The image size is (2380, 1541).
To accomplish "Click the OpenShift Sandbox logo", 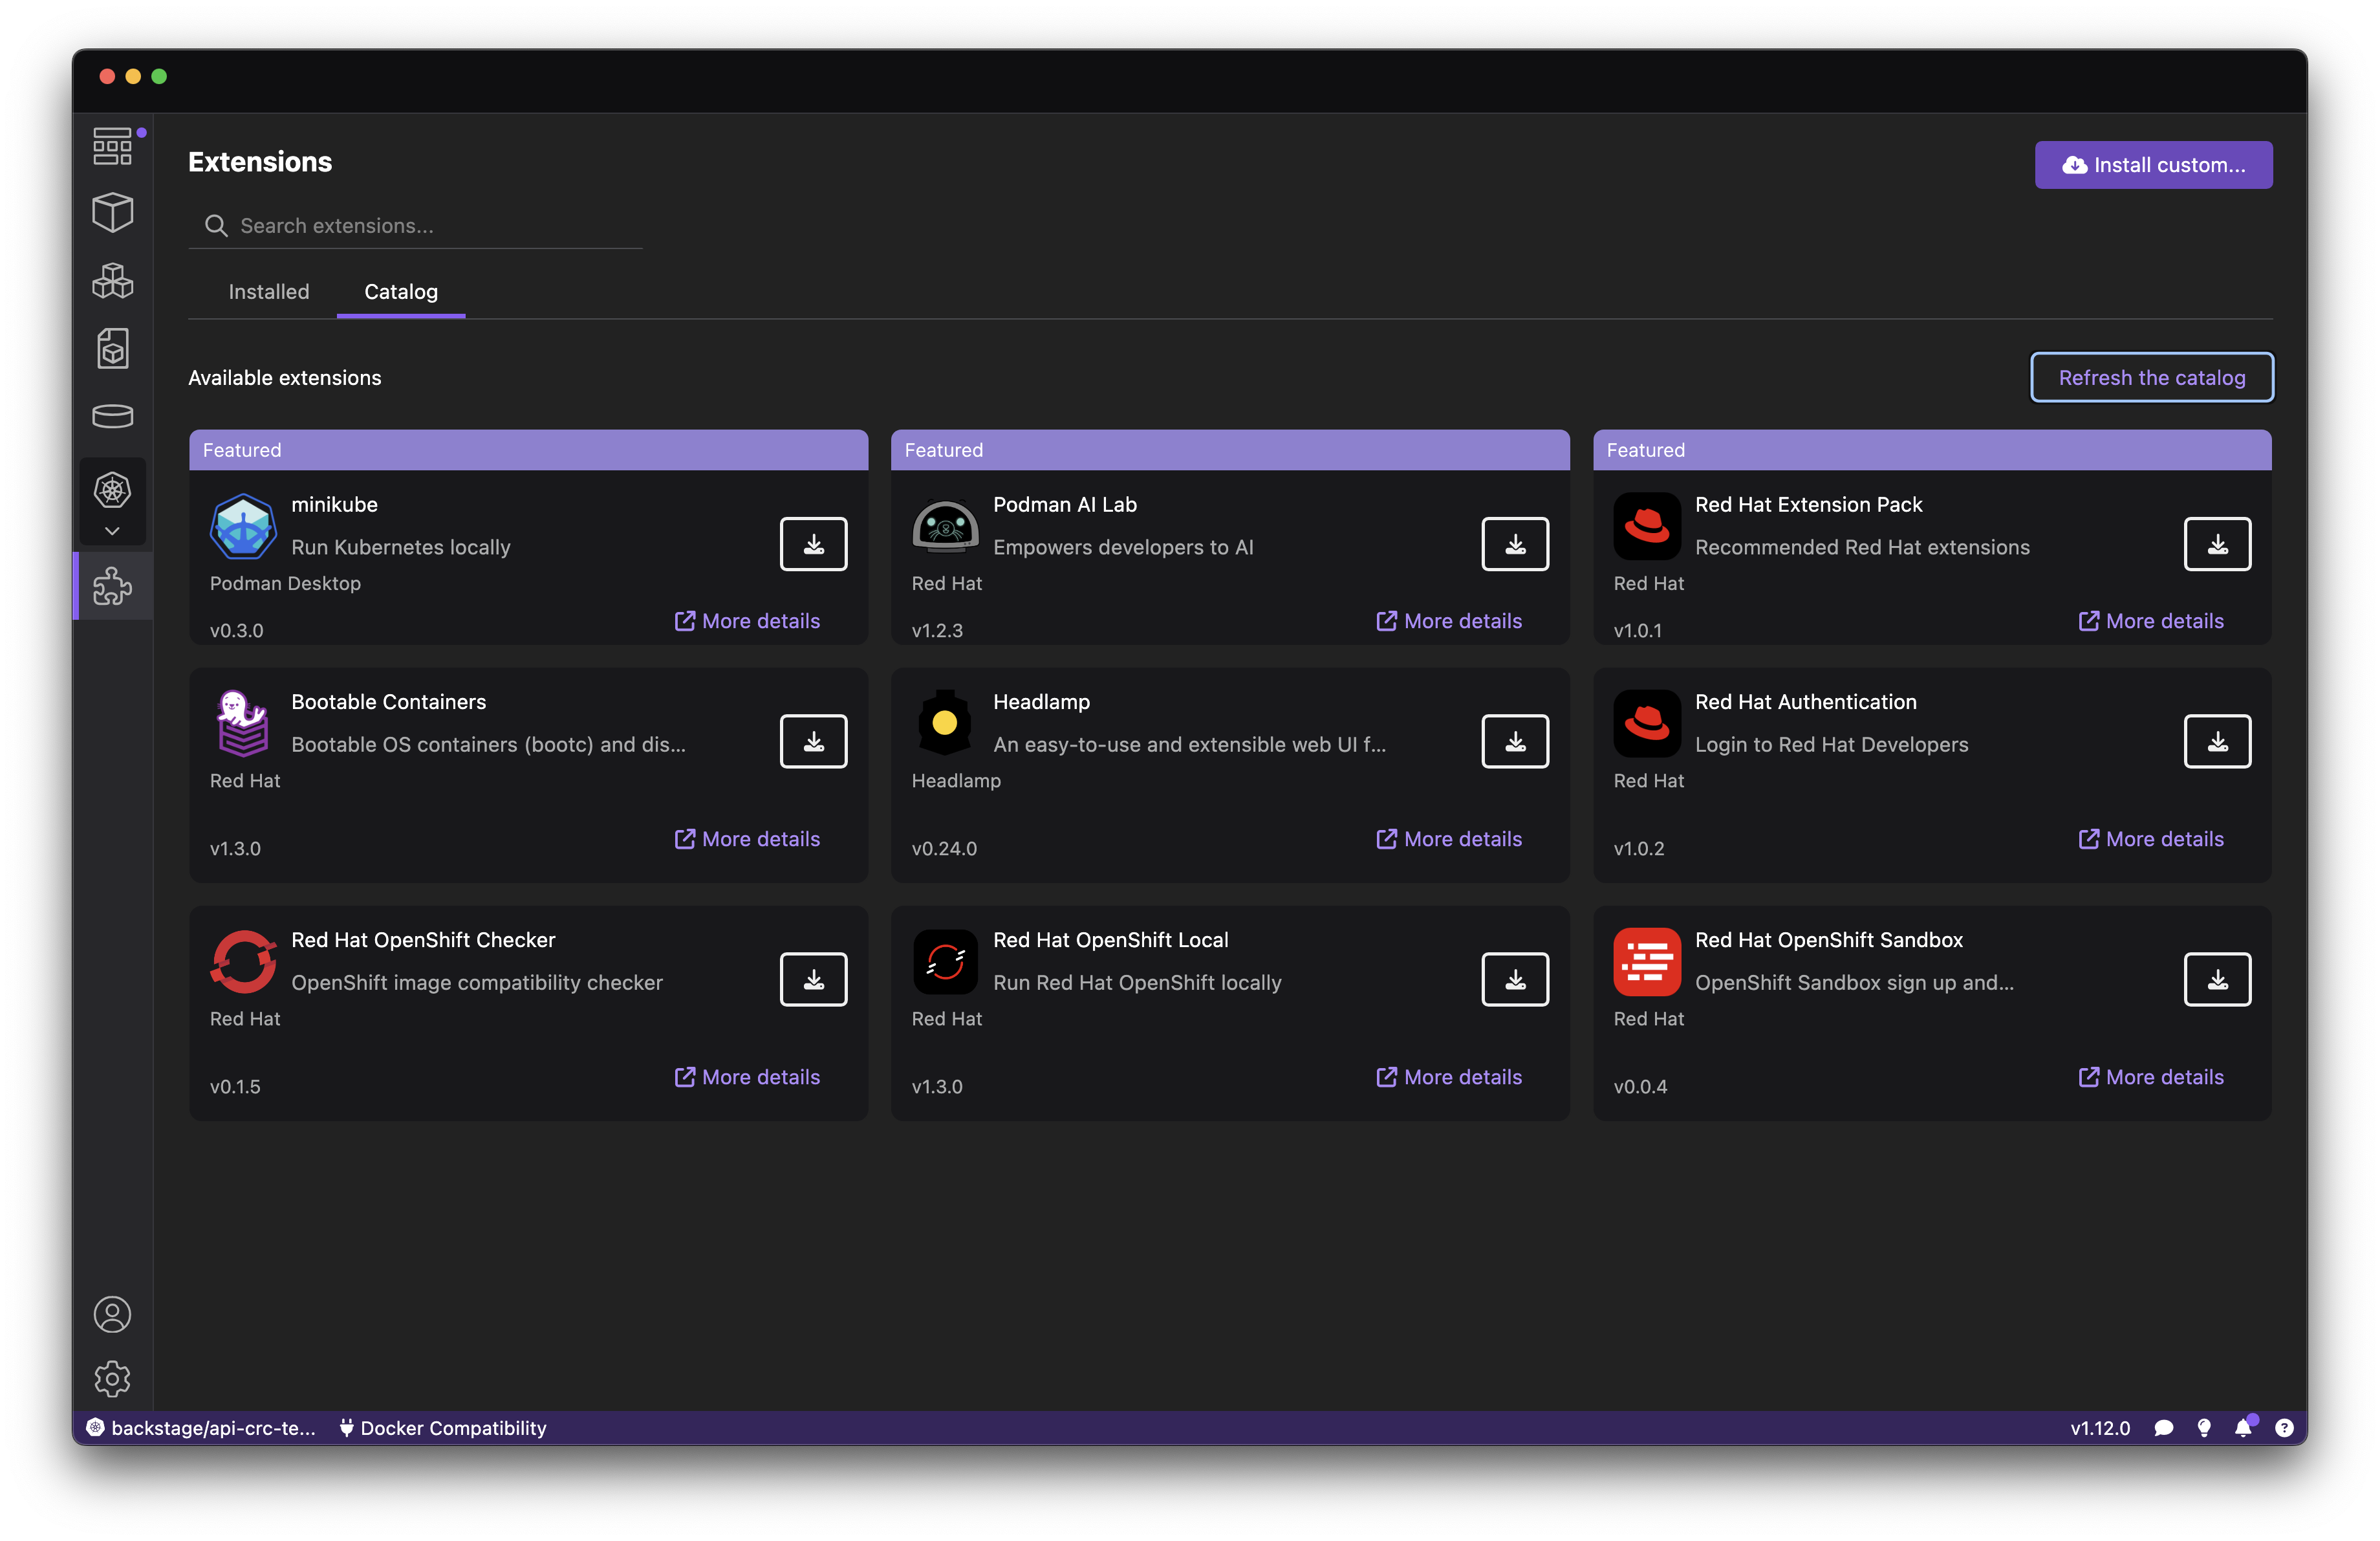I will coord(1647,961).
